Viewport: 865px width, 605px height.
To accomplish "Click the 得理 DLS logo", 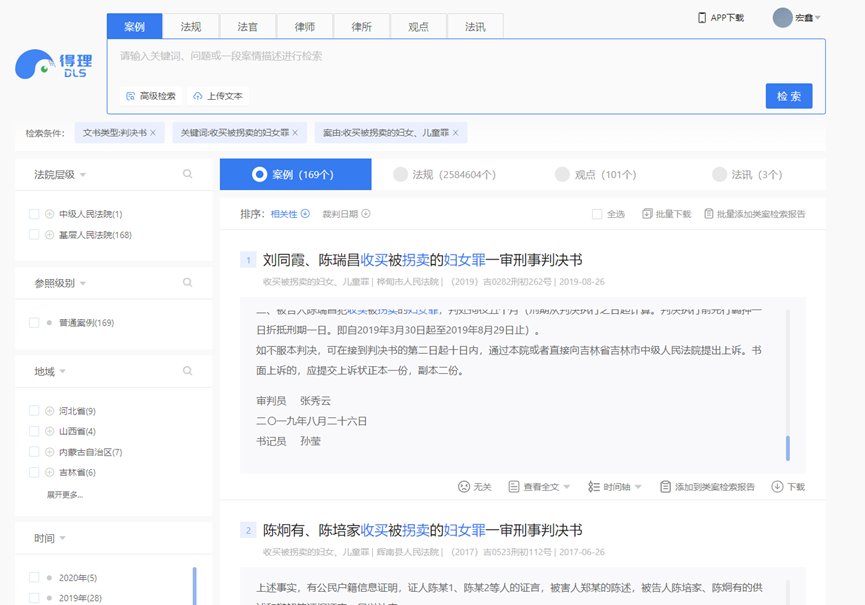I will click(54, 65).
